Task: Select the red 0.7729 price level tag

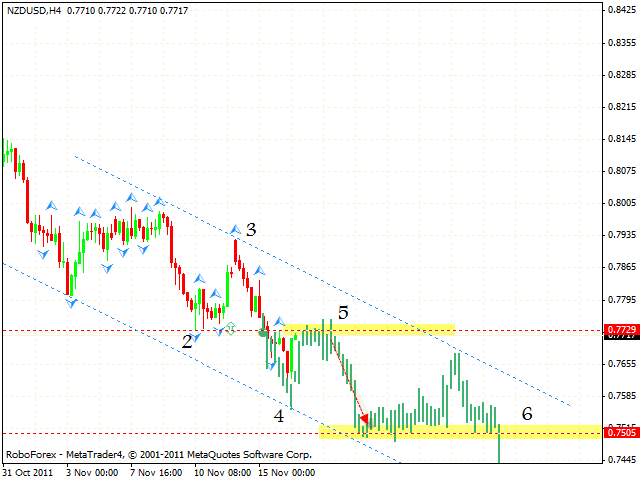Action: click(620, 329)
